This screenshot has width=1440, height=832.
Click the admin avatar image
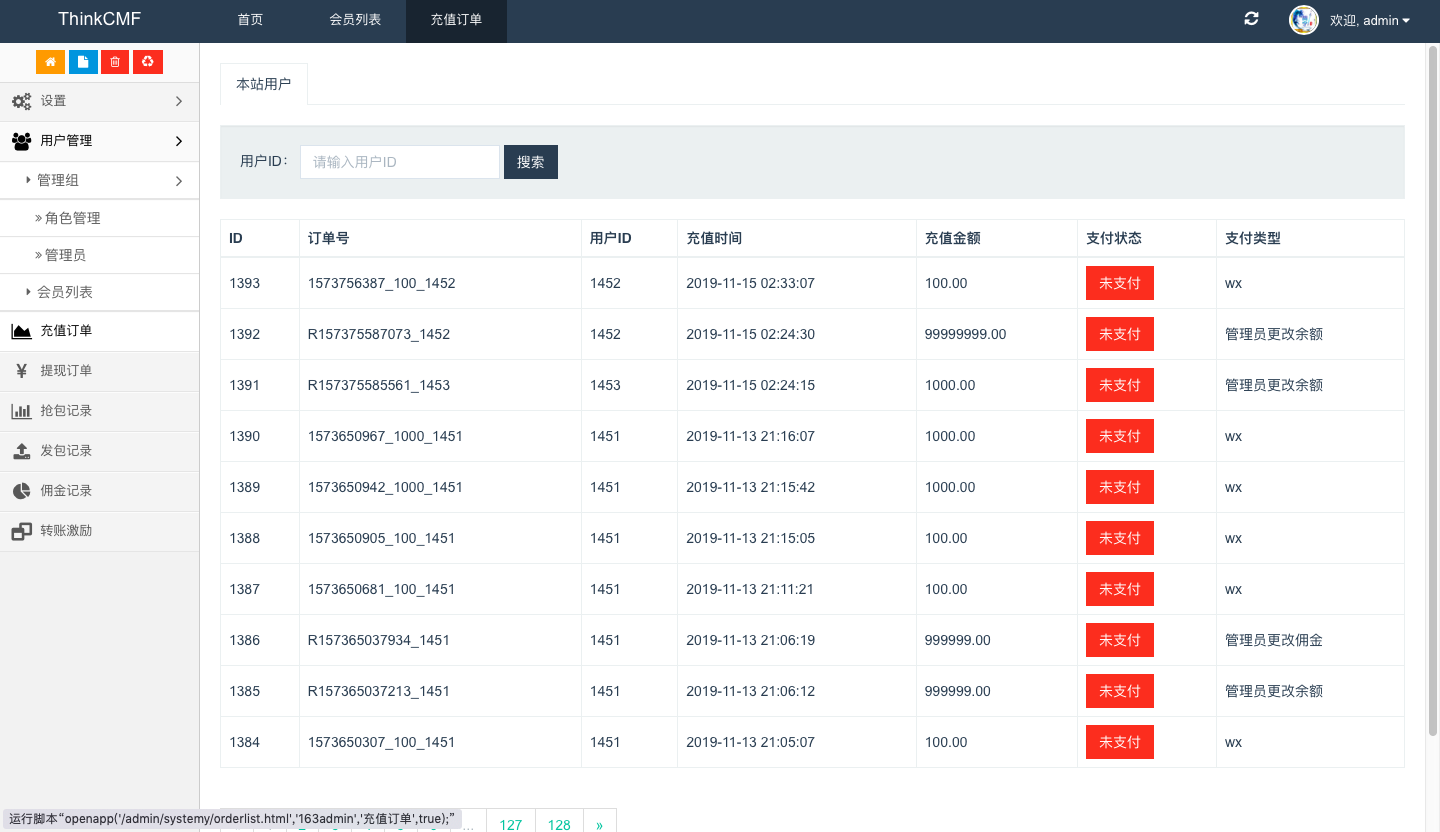(1304, 20)
